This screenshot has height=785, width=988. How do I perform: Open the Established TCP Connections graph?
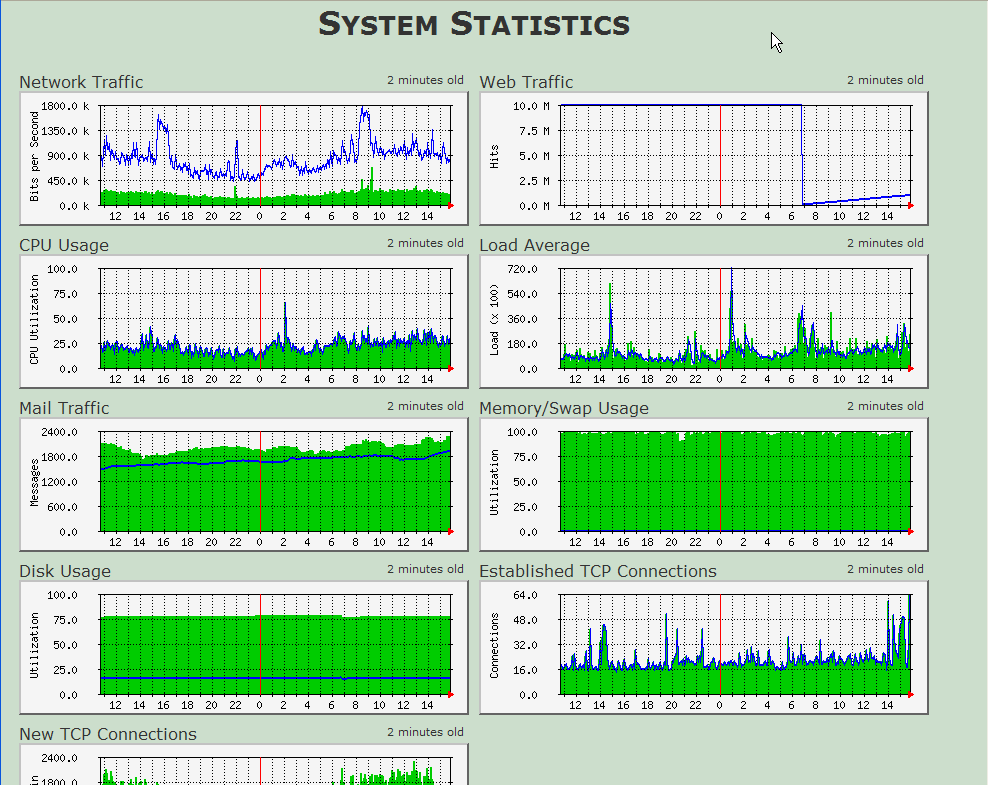pyautogui.click(x=704, y=648)
